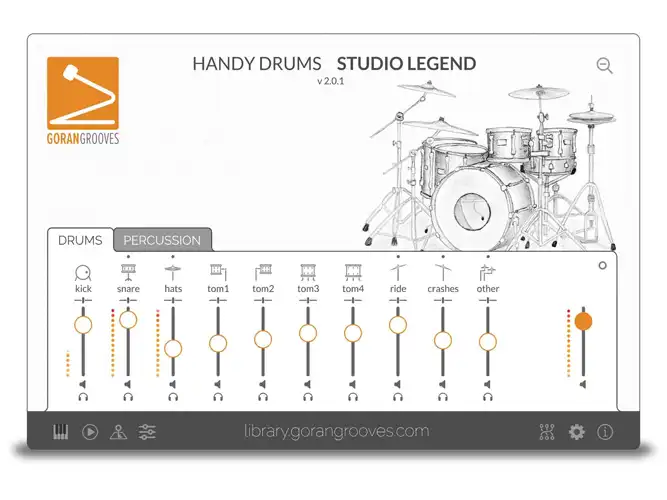The image size is (667, 500).
Task: Click the other instruments icon
Action: (488, 272)
